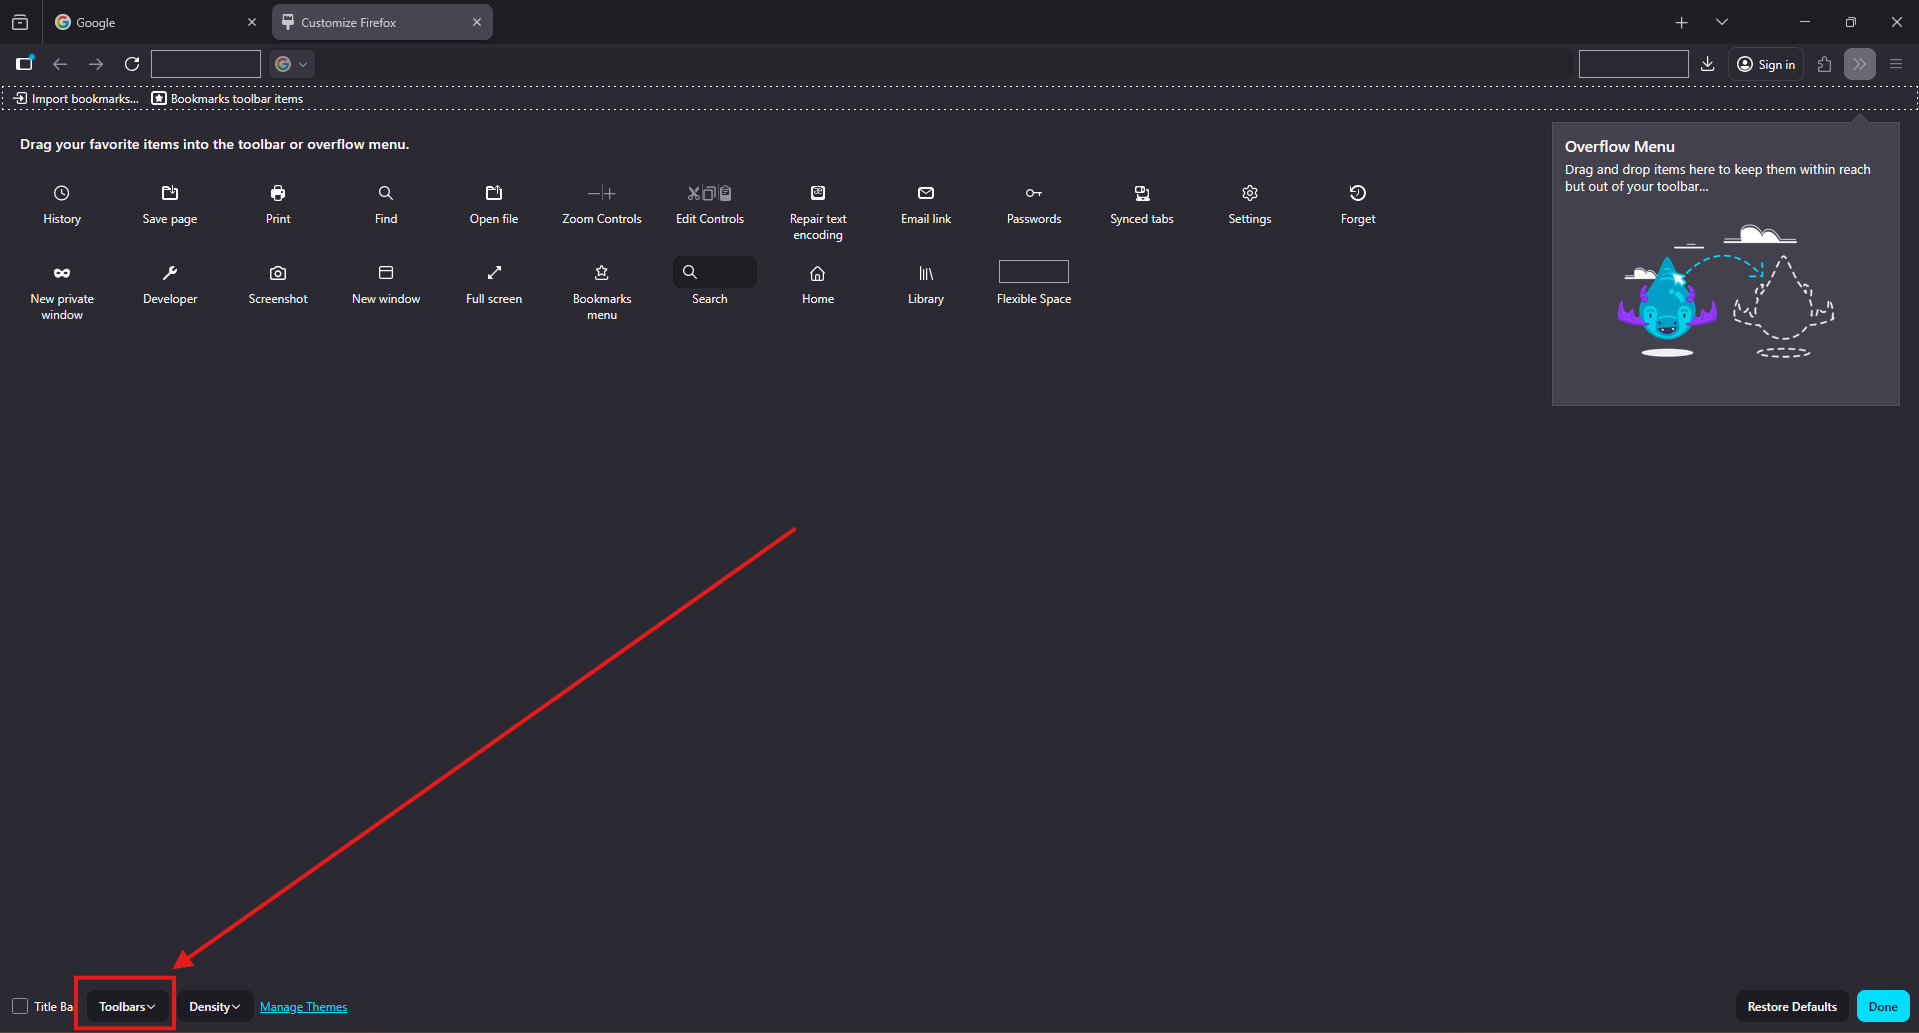This screenshot has height=1033, width=1919.
Task: Click the New private window mask icon
Action: (x=62, y=273)
